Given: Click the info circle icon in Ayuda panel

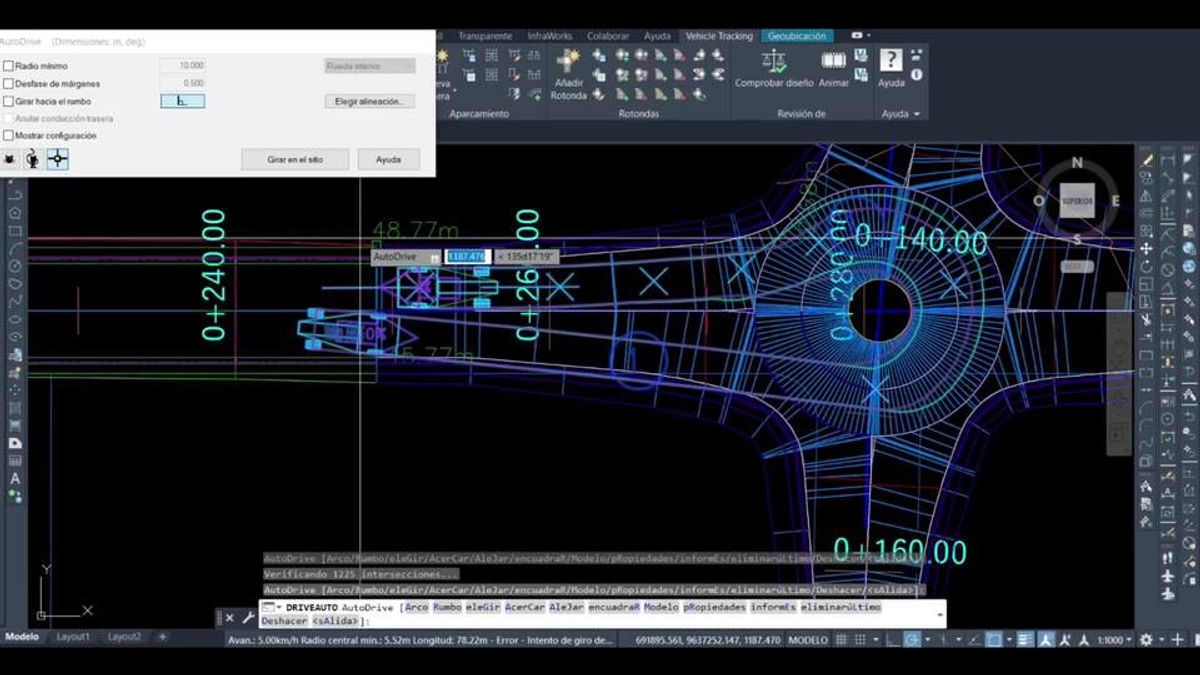Looking at the screenshot, I should (916, 75).
